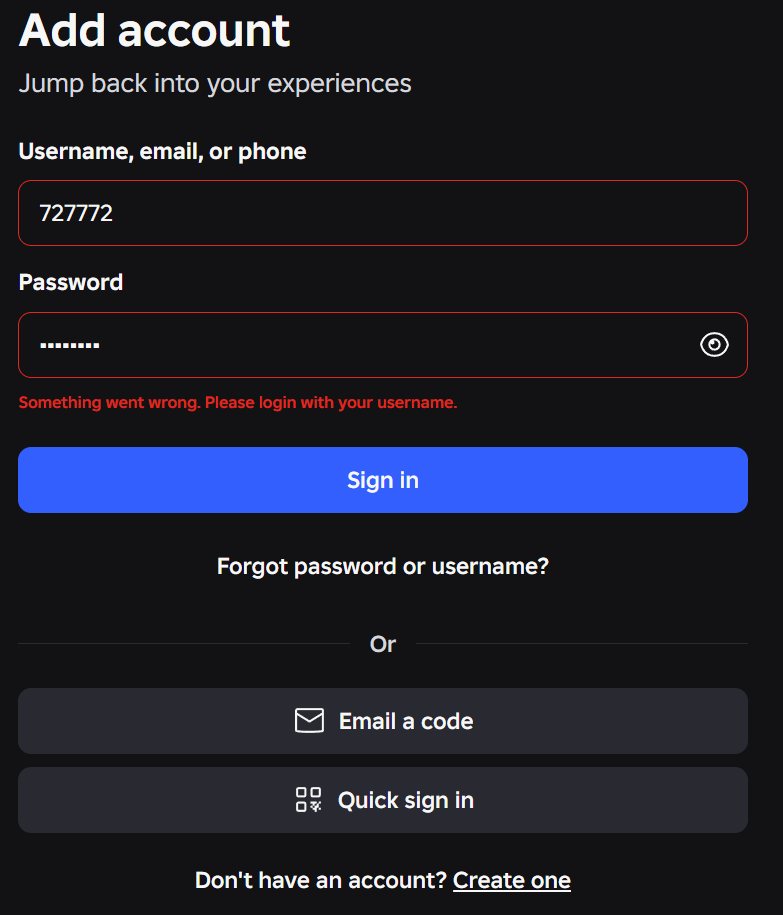Click the masked dots in the password field
Viewport: 783px width, 915px height.
[x=70, y=346]
